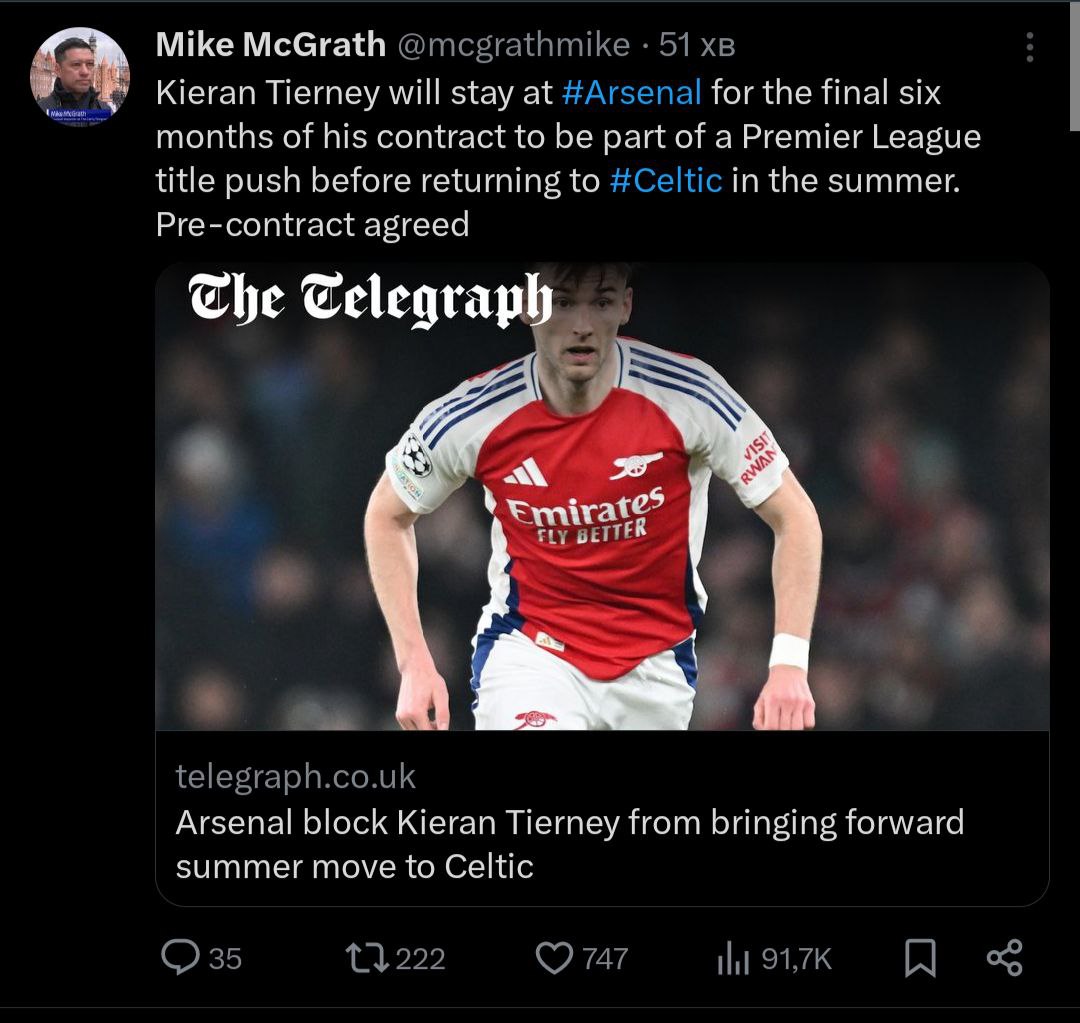Open the Telegraph article preview image

602,496
